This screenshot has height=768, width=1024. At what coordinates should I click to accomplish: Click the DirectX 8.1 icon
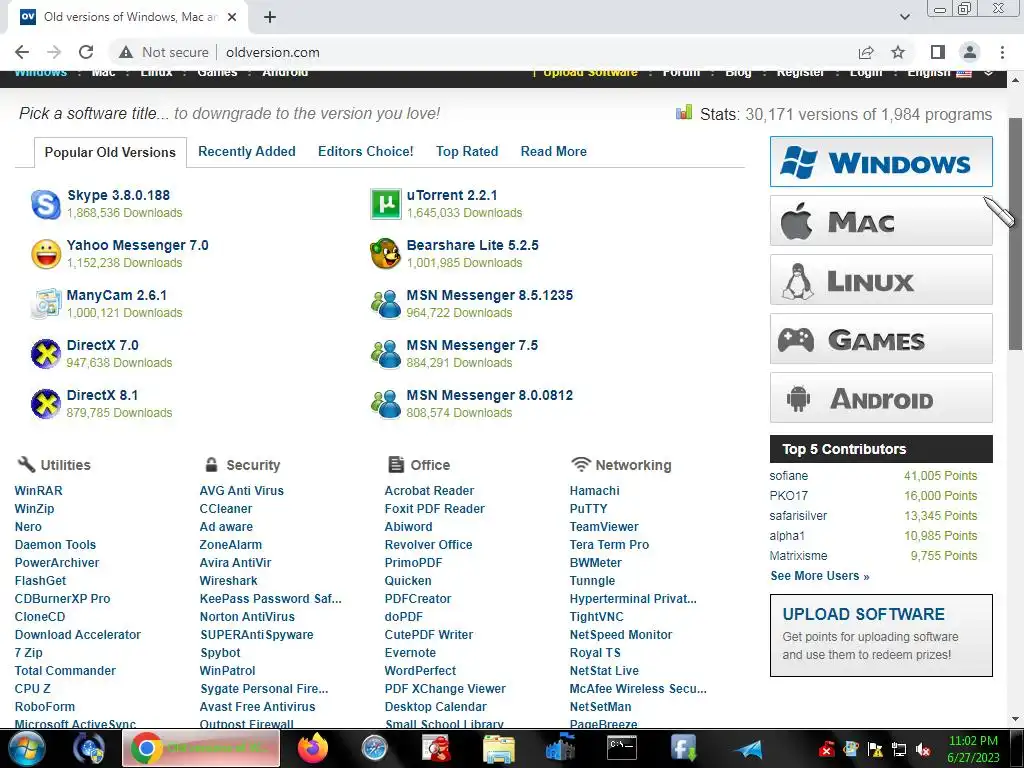[46, 404]
